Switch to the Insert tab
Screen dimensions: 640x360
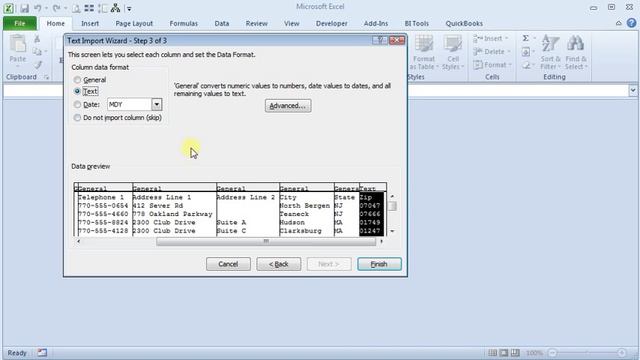[x=90, y=23]
